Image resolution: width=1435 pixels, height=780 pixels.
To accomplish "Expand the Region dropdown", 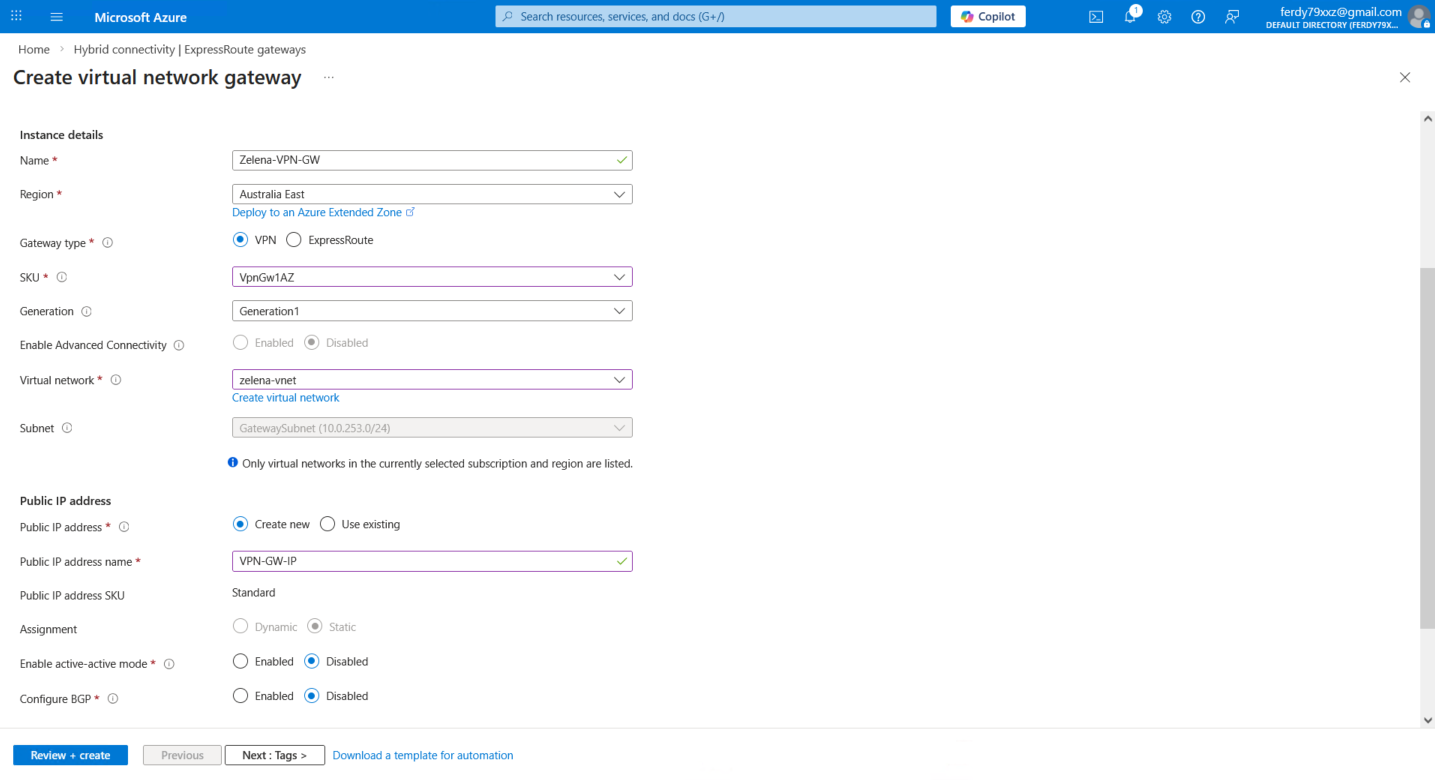I will point(432,194).
